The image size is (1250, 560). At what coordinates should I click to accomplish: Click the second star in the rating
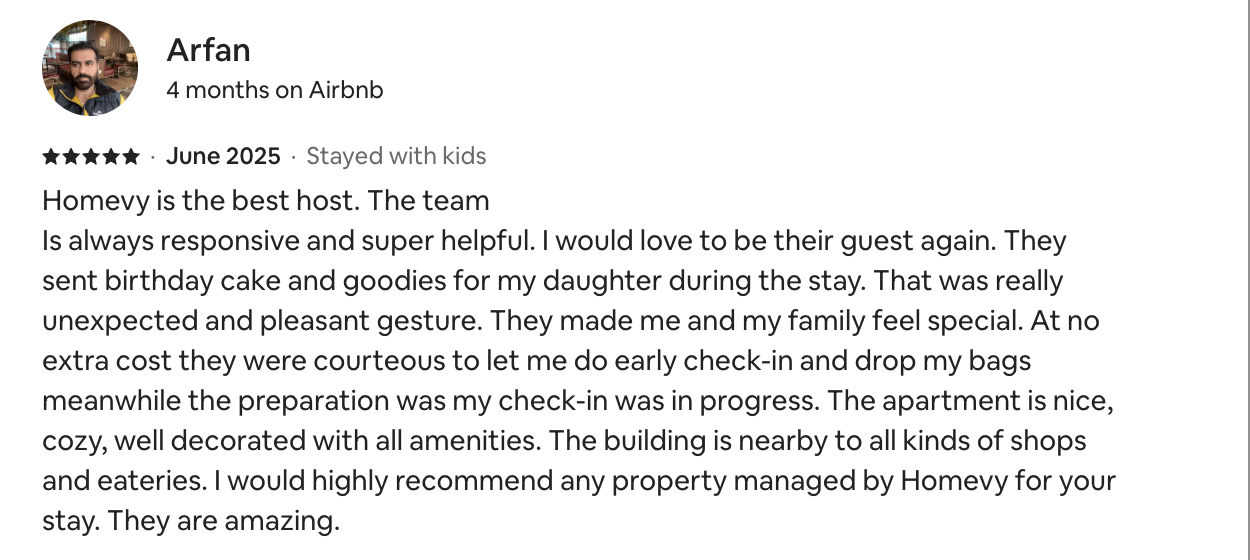tap(71, 157)
